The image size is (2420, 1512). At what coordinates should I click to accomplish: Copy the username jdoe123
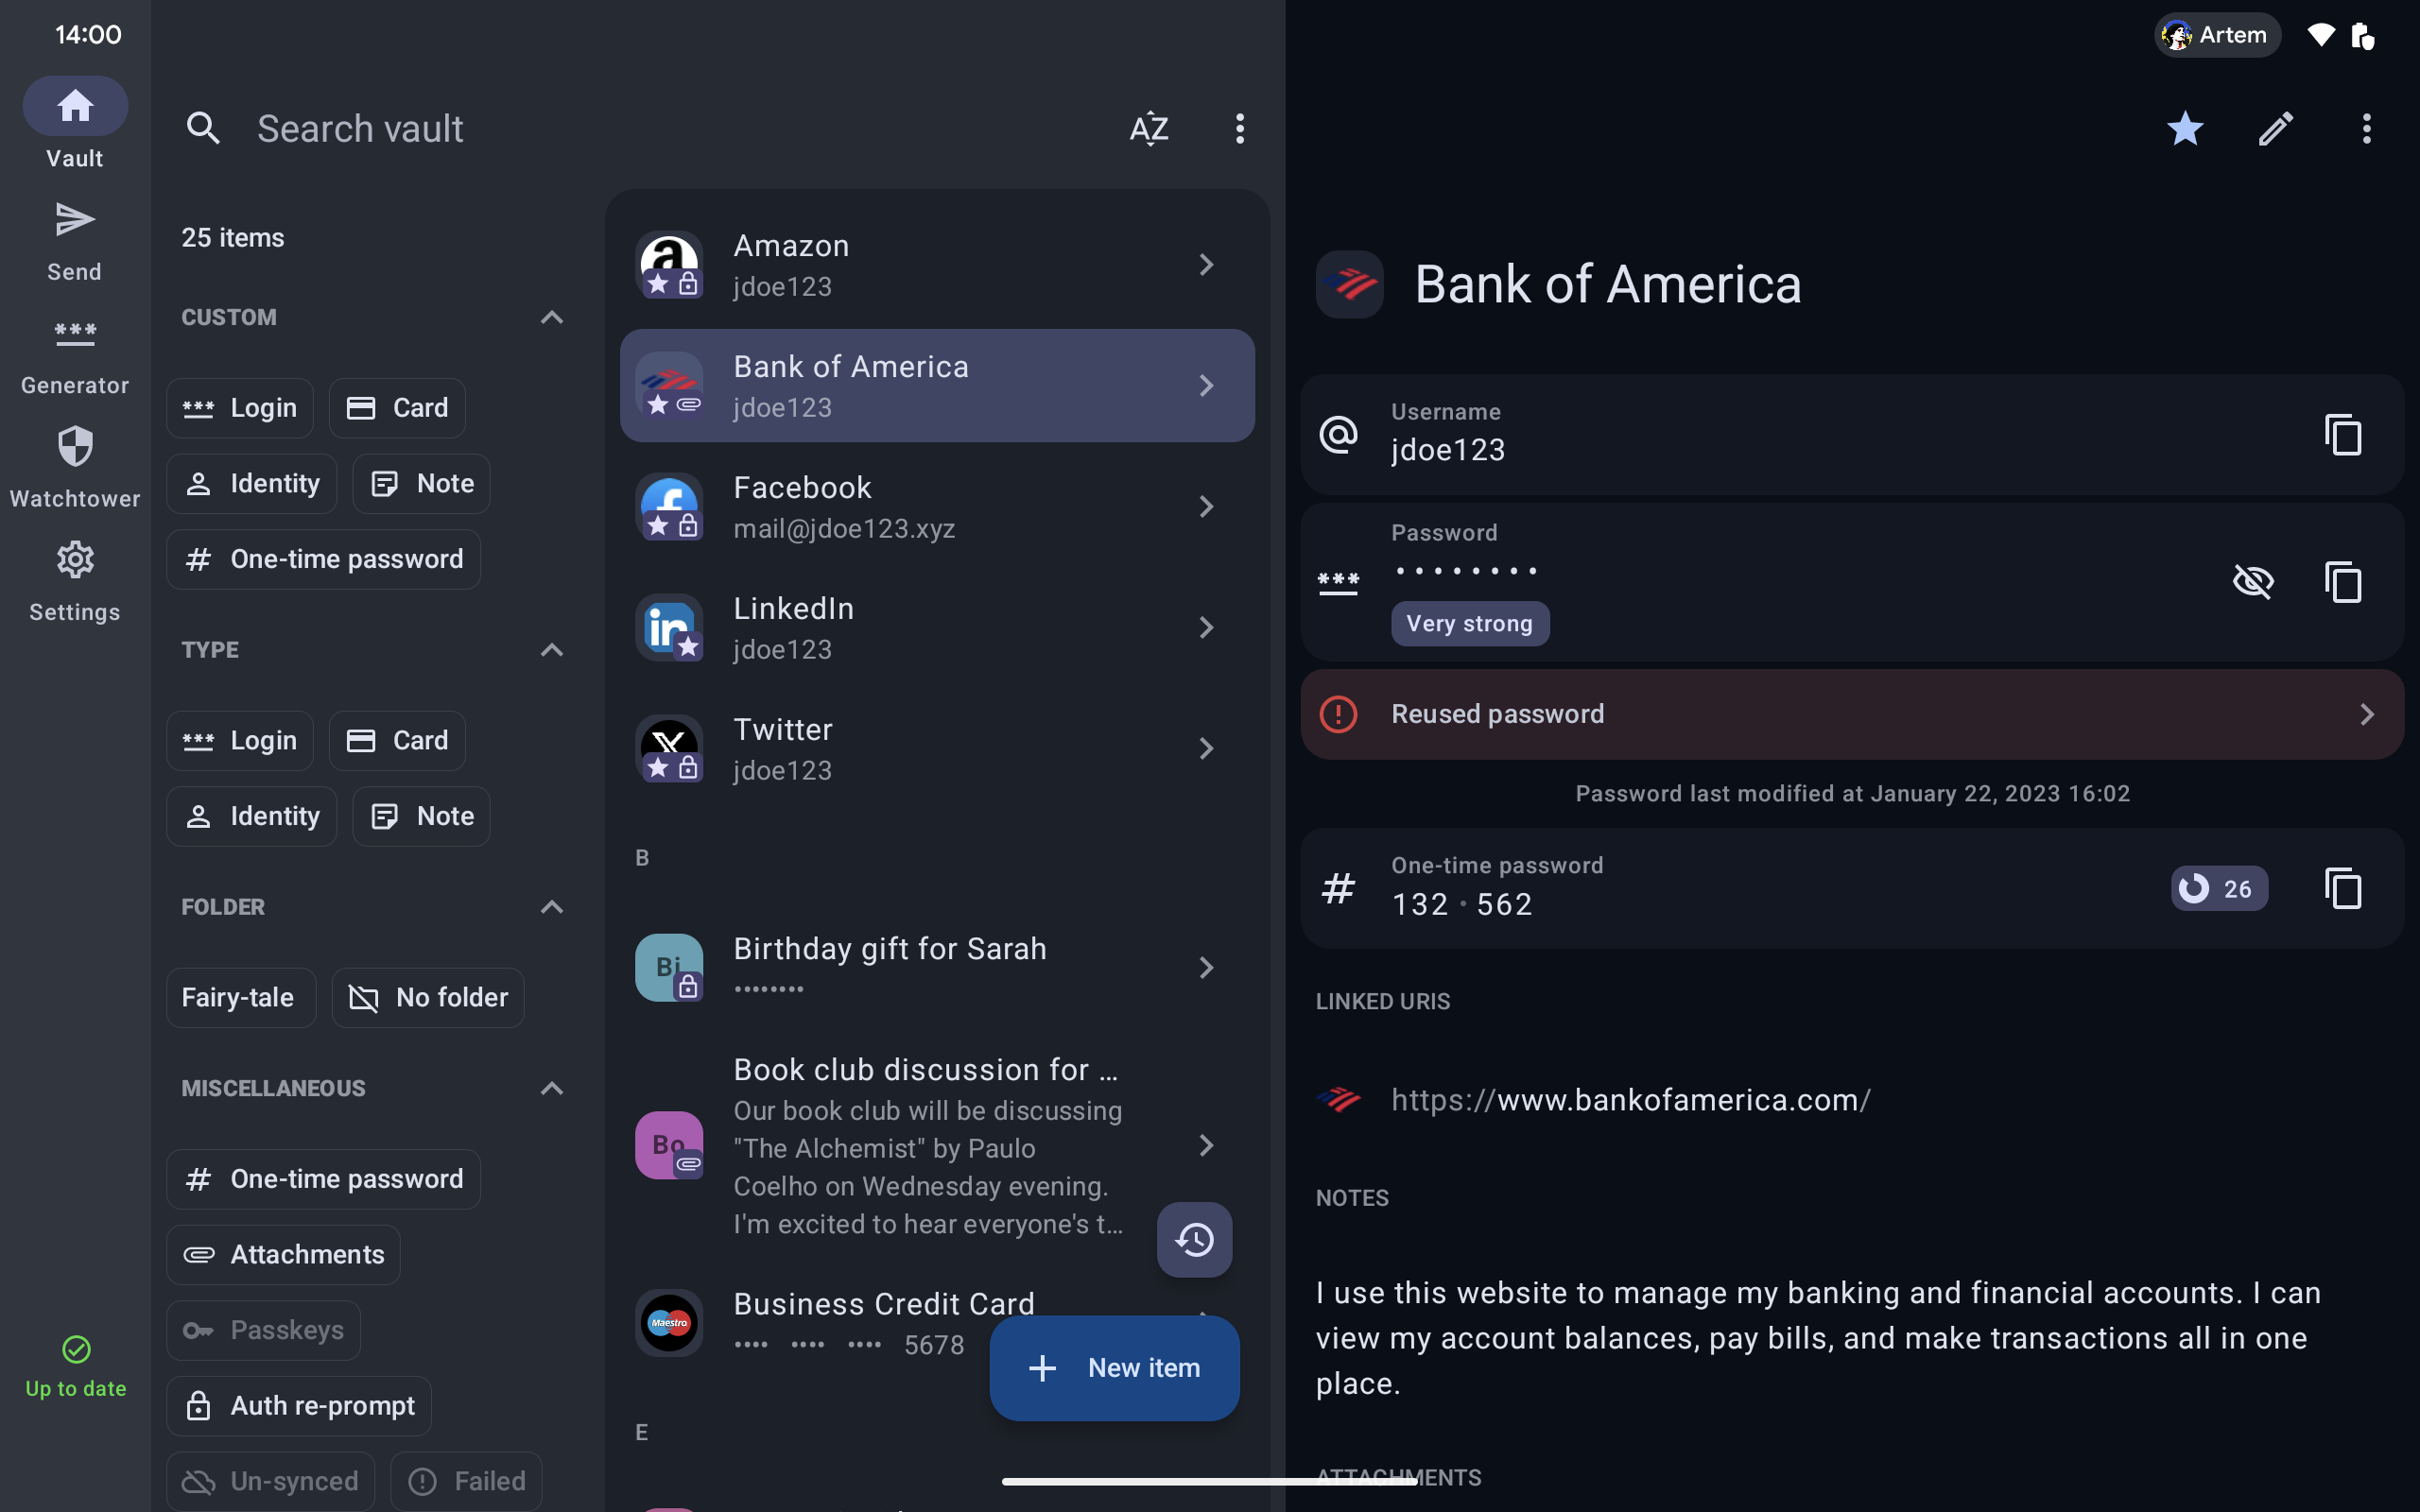pos(2343,435)
